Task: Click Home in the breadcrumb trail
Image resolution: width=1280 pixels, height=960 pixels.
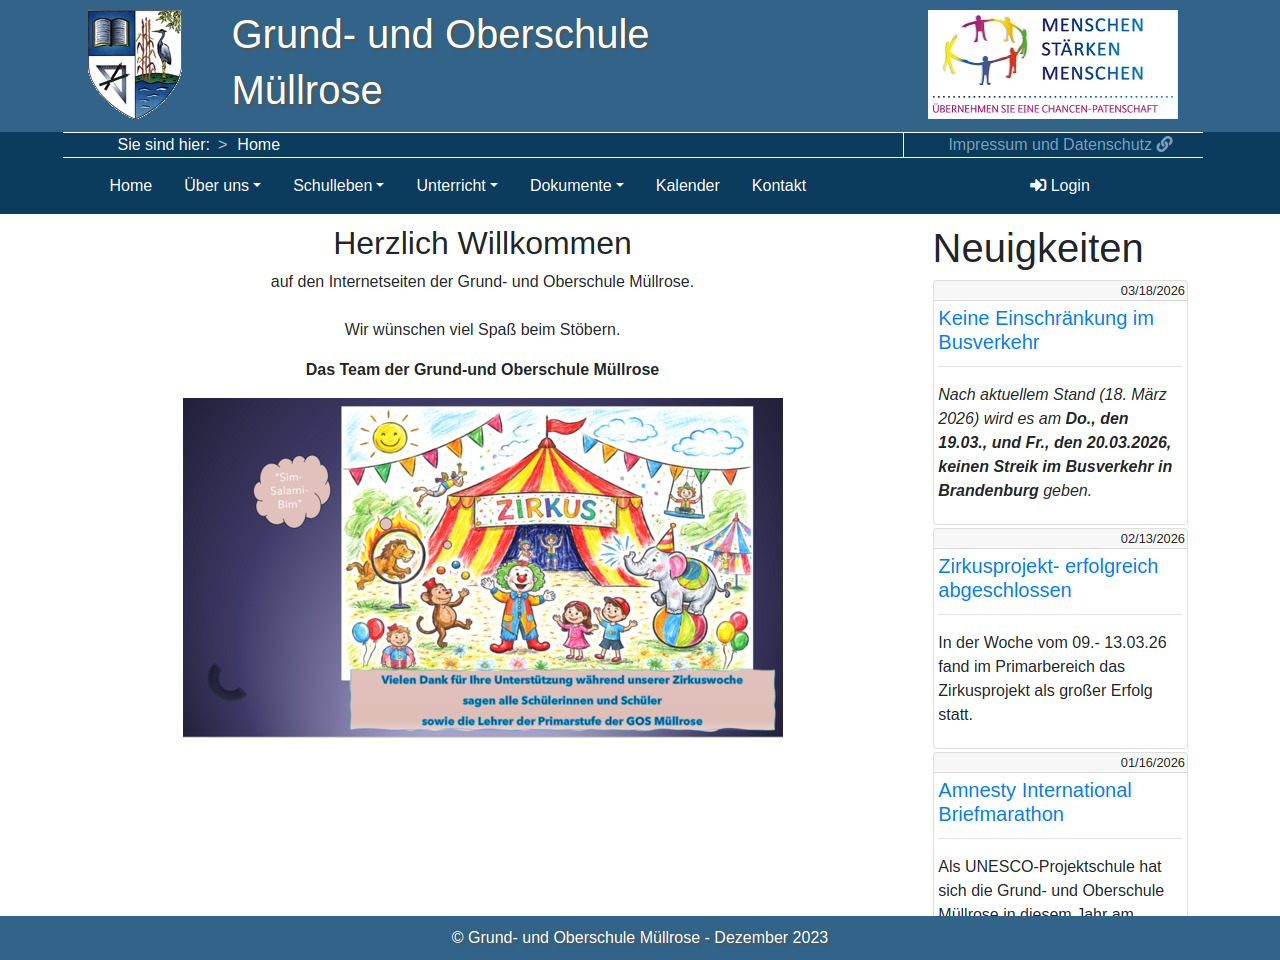Action: tap(258, 144)
